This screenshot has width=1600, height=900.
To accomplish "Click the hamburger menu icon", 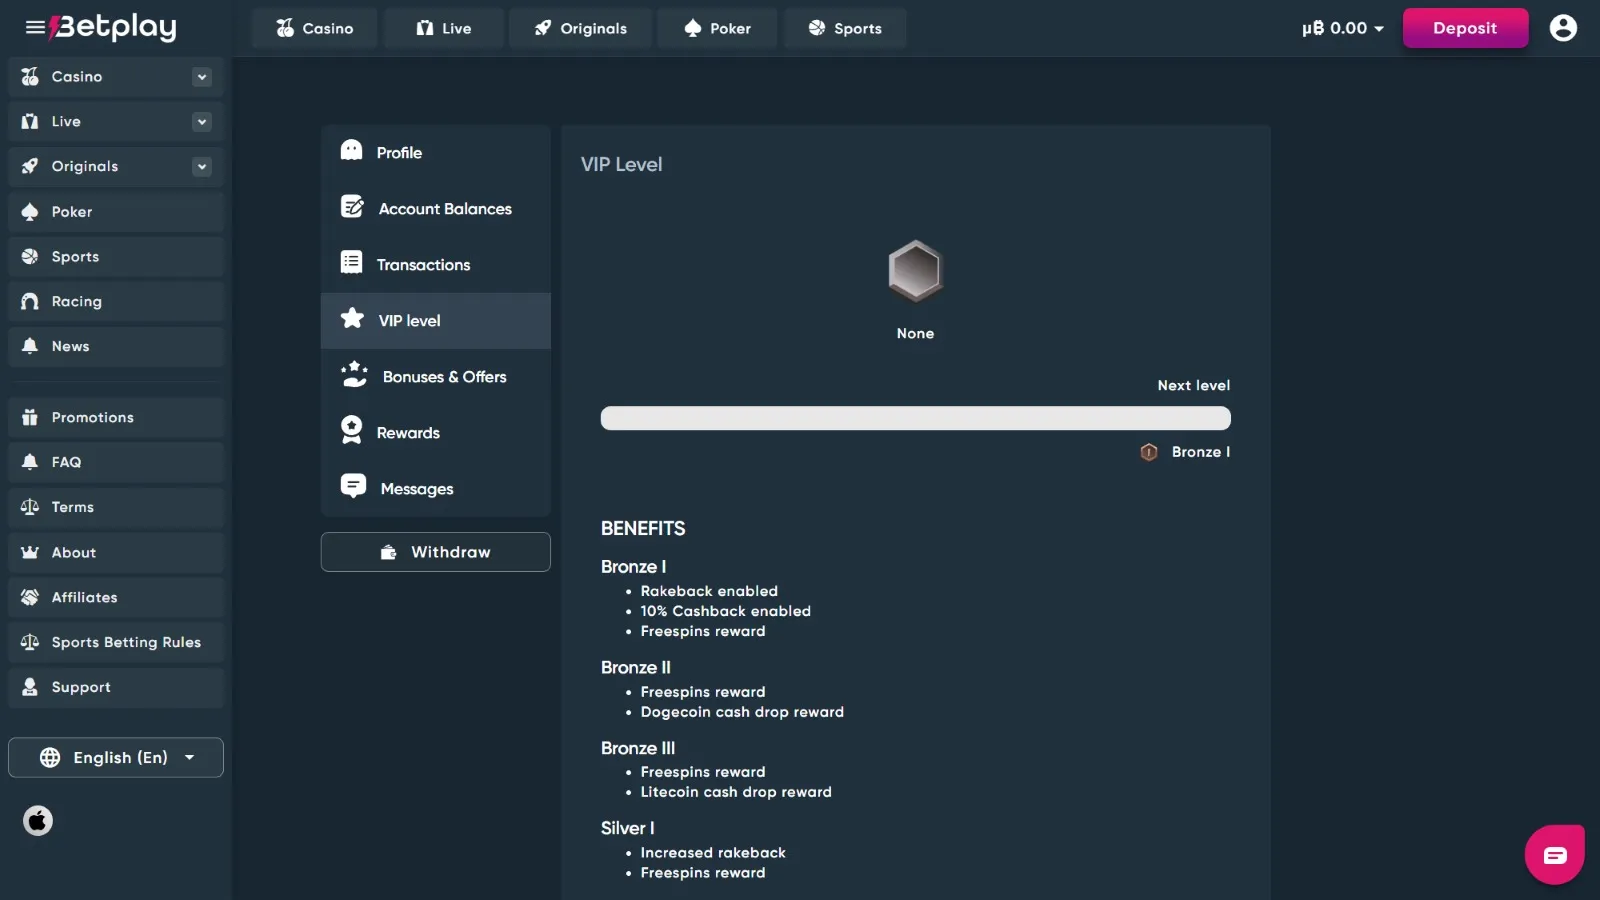I will point(35,27).
